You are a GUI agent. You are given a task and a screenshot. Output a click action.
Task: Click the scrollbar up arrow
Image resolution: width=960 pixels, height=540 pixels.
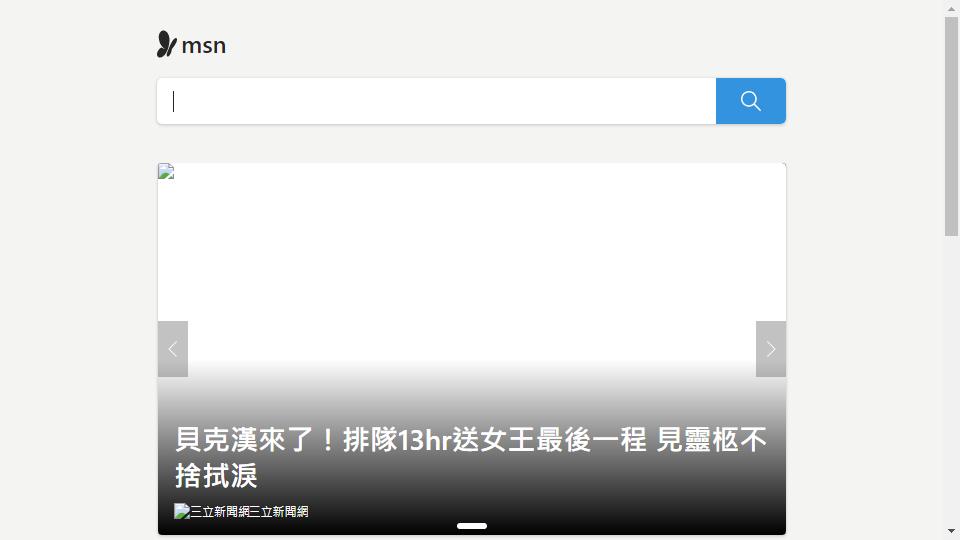951,8
